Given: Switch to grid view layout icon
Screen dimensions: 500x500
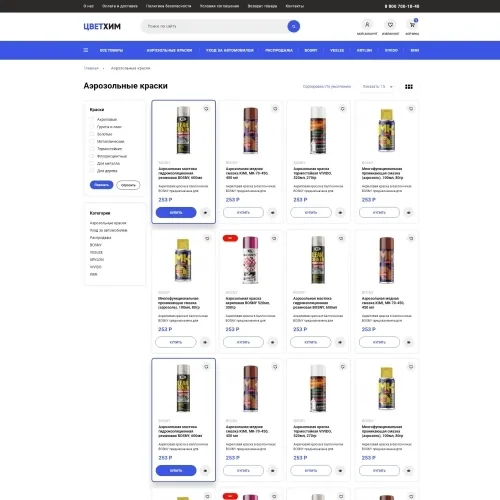Looking at the screenshot, I should coord(409,87).
